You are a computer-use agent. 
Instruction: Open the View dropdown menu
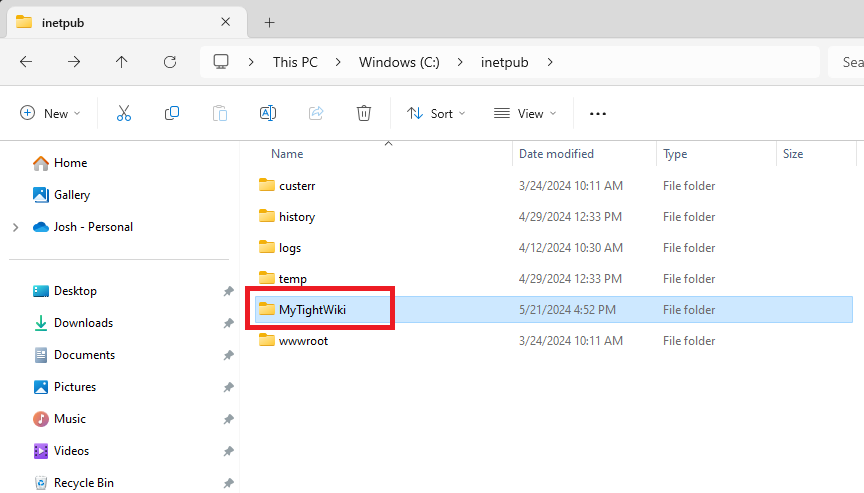[x=525, y=113]
